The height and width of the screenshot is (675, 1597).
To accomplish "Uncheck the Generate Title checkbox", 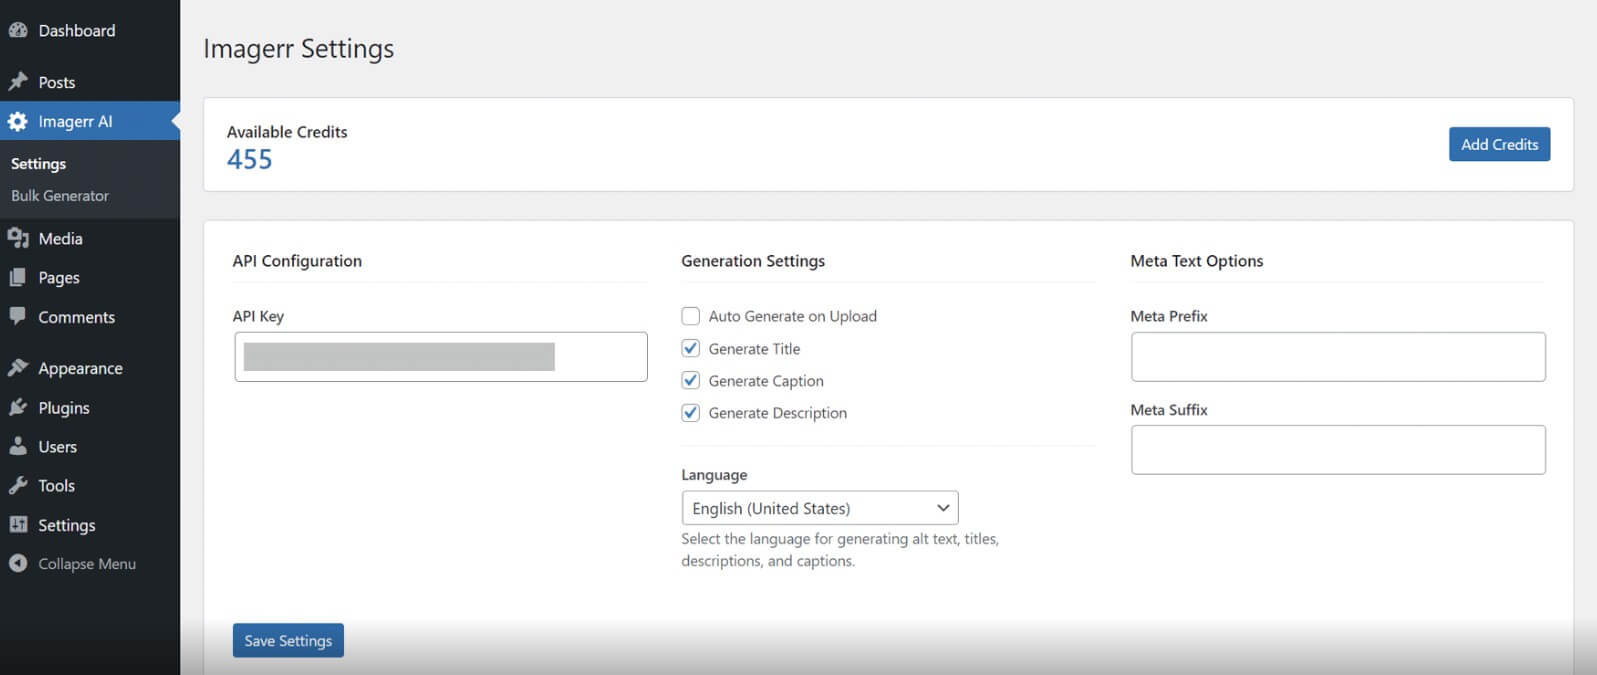I will tap(690, 348).
